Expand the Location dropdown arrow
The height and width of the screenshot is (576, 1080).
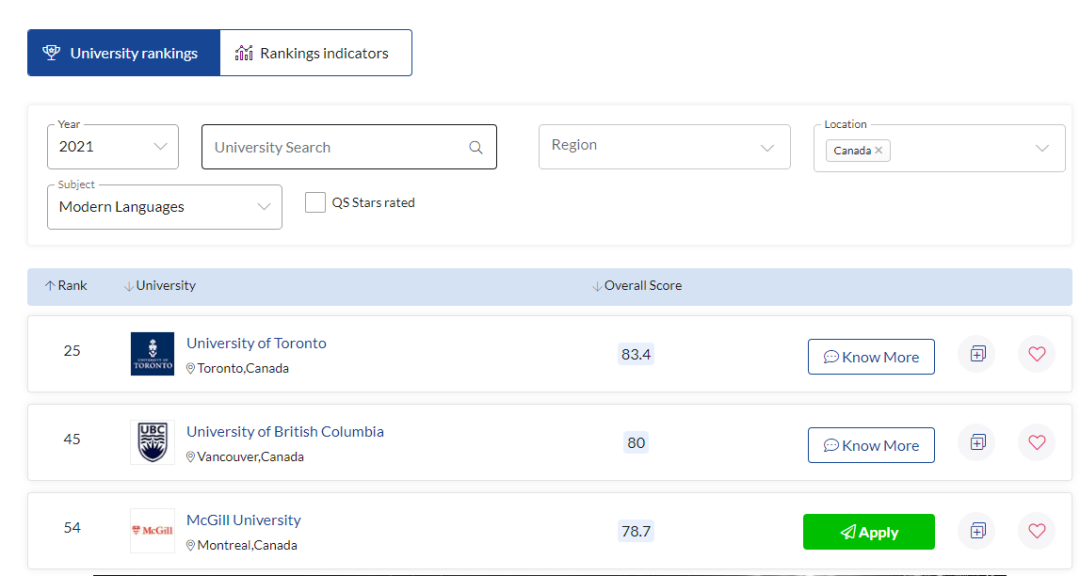[1042, 148]
